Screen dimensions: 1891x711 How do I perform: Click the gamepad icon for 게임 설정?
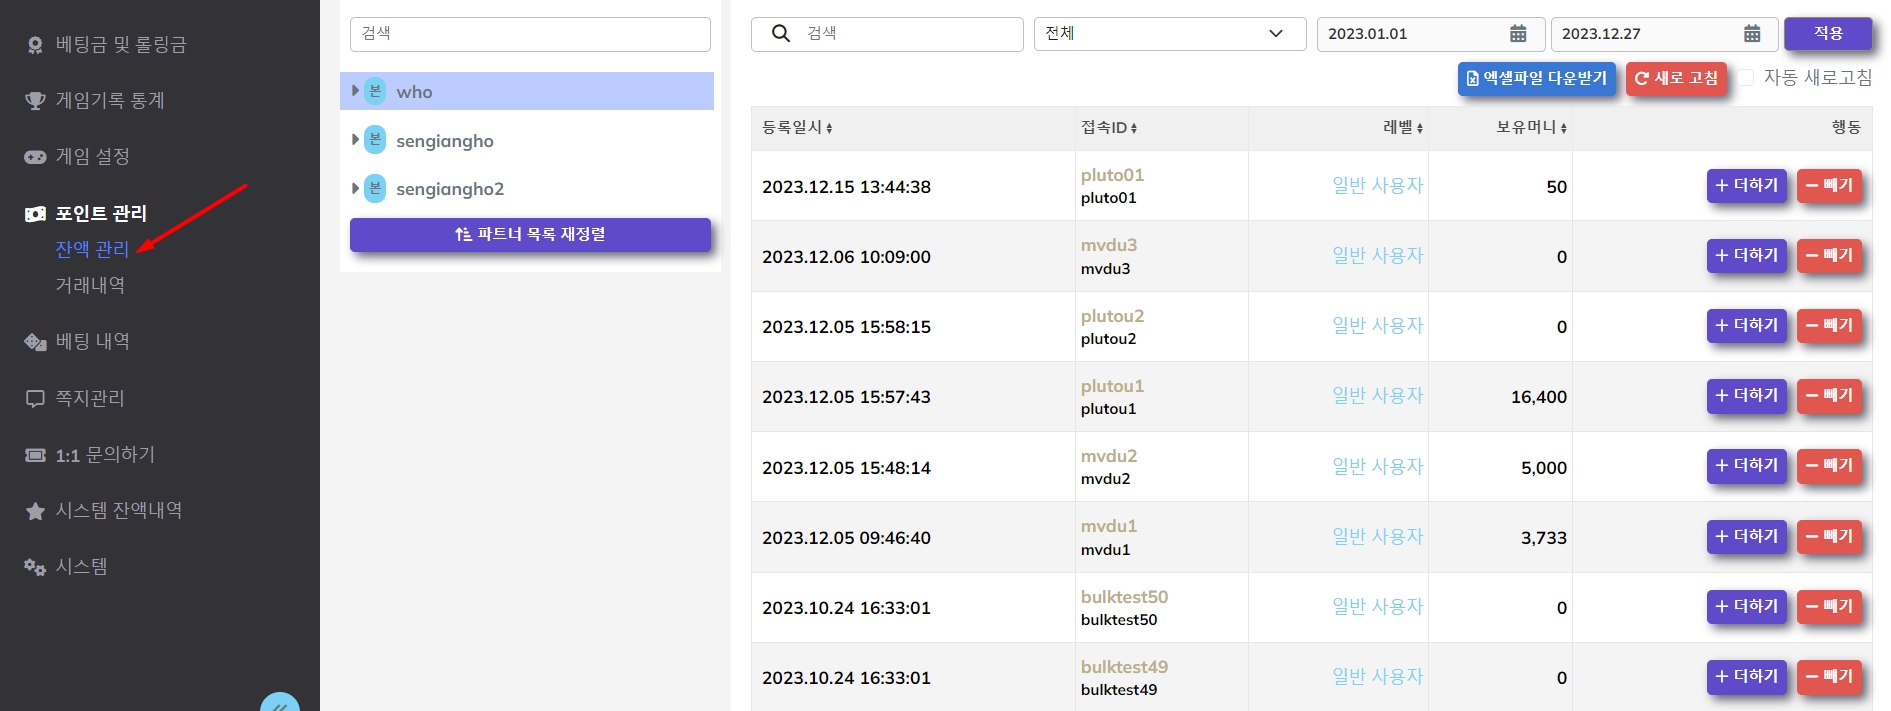coord(35,157)
